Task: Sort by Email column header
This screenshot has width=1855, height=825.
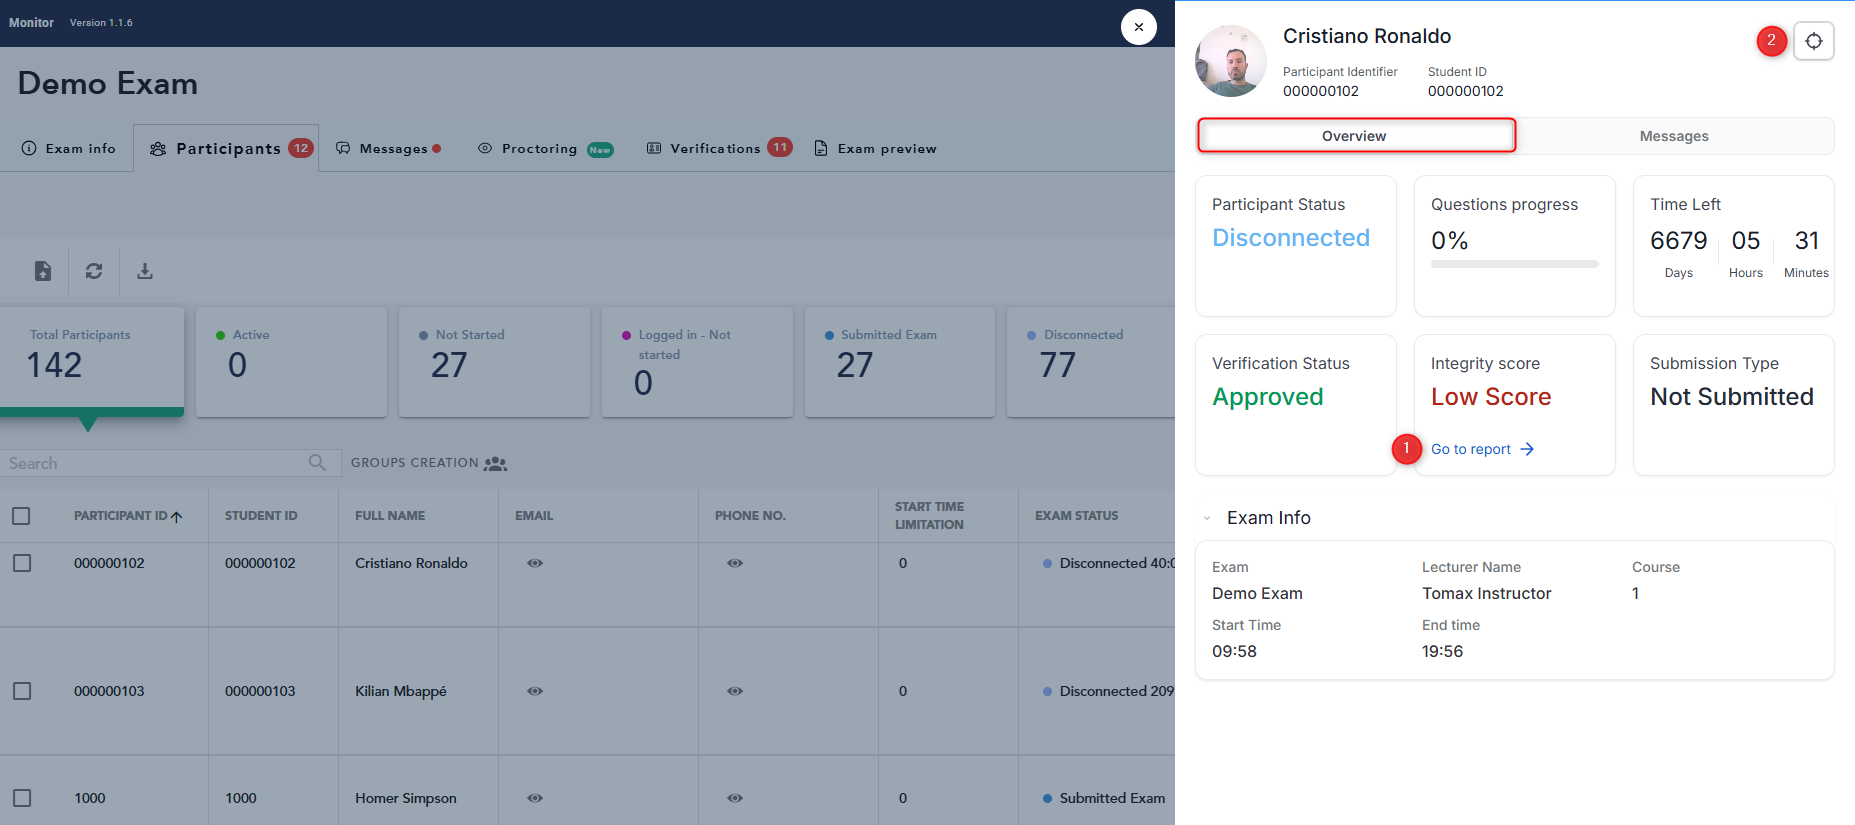Action: pyautogui.click(x=534, y=516)
